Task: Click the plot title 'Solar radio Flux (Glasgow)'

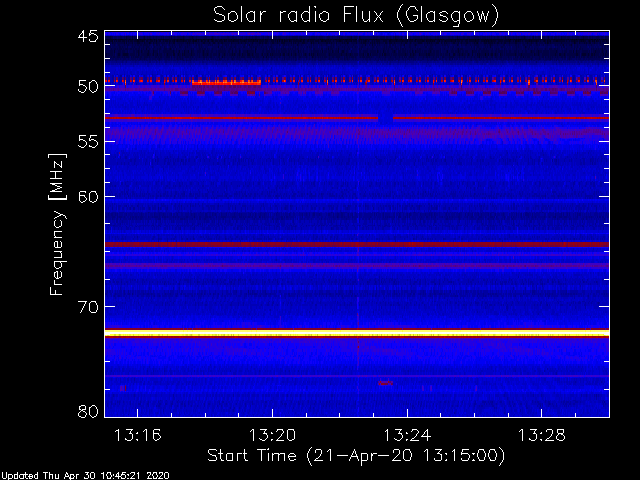Action: (356, 16)
